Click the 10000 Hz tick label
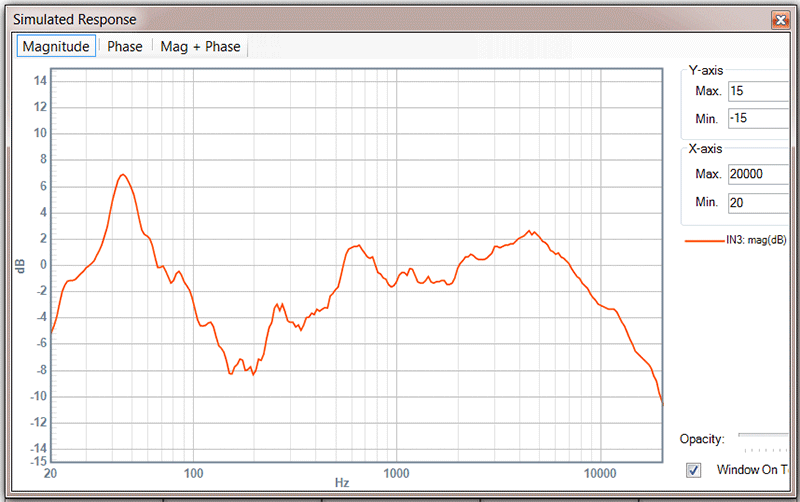Image resolution: width=800 pixels, height=502 pixels. tap(600, 471)
